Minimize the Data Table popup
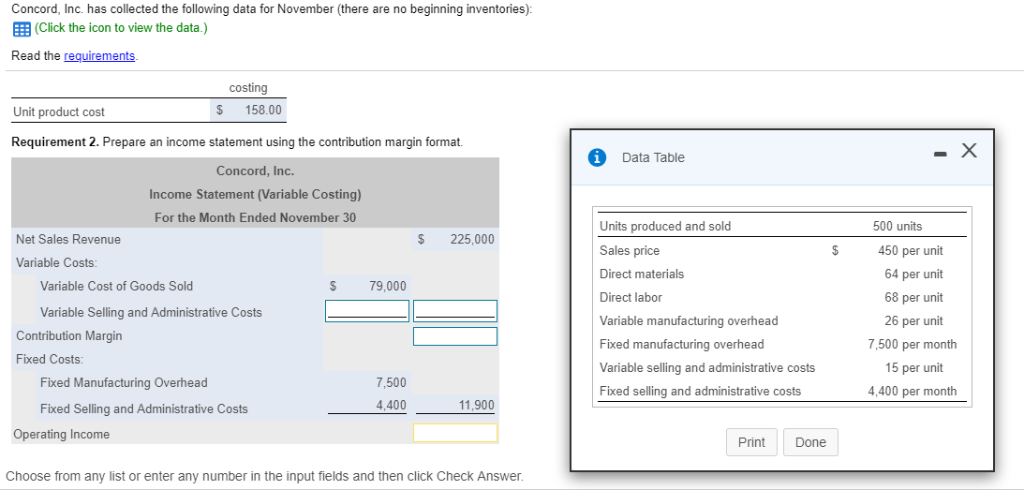Image resolution: width=1024 pixels, height=490 pixels. (x=940, y=155)
